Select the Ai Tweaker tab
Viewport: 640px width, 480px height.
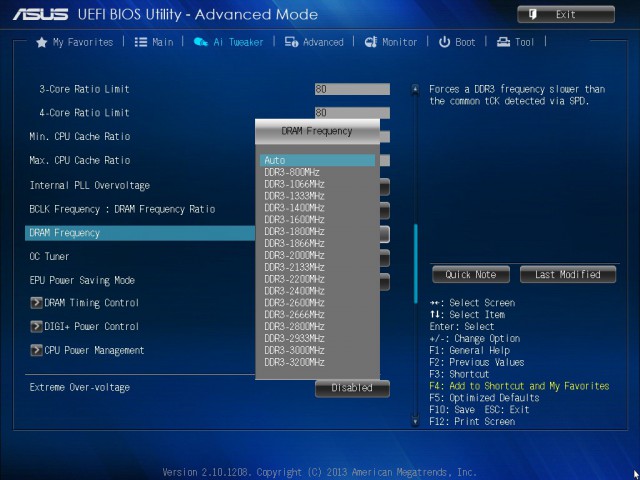tap(228, 42)
